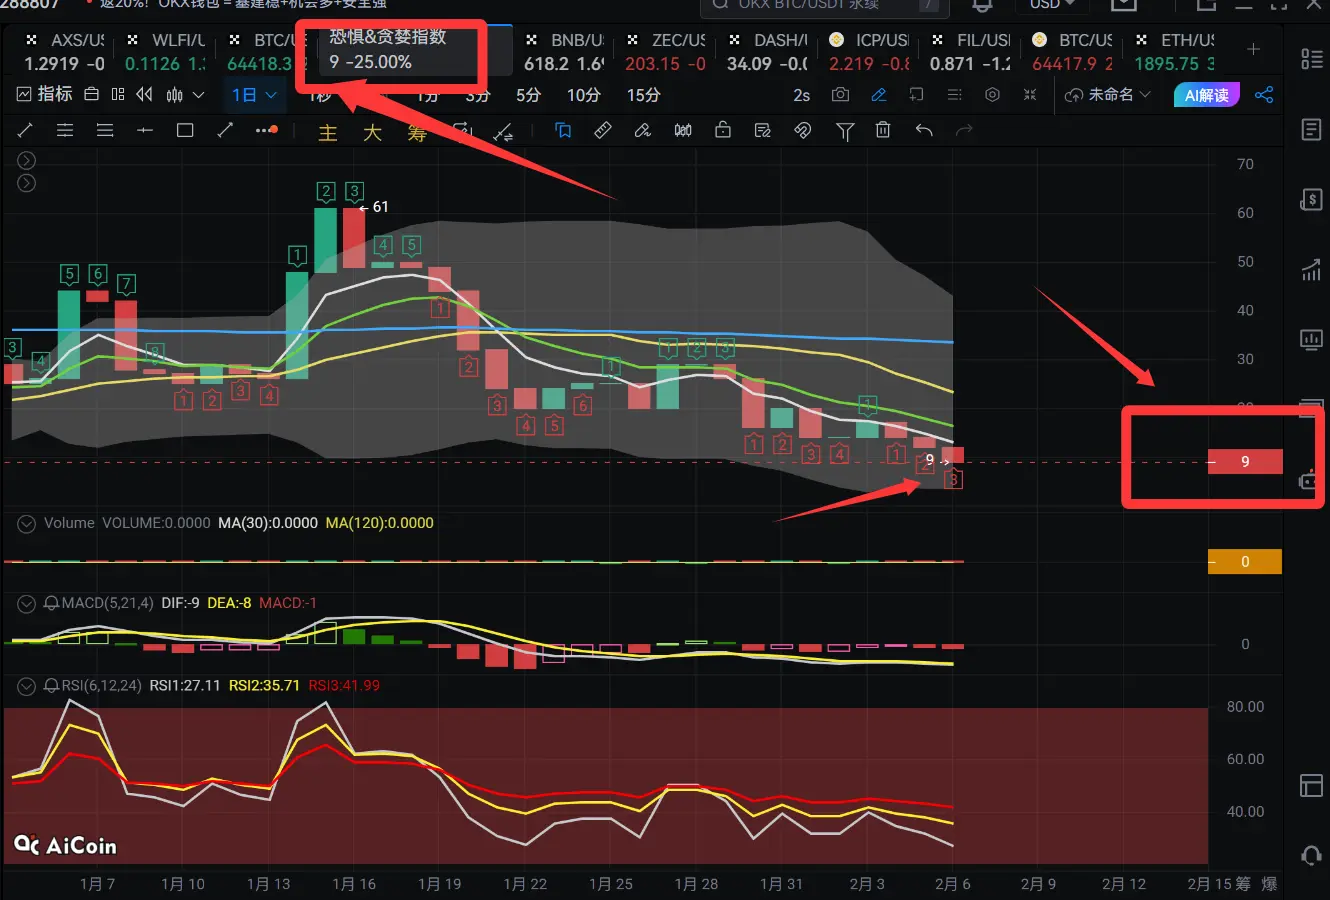
Task: Expand the 1日 timeframe dropdown
Action: [254, 95]
